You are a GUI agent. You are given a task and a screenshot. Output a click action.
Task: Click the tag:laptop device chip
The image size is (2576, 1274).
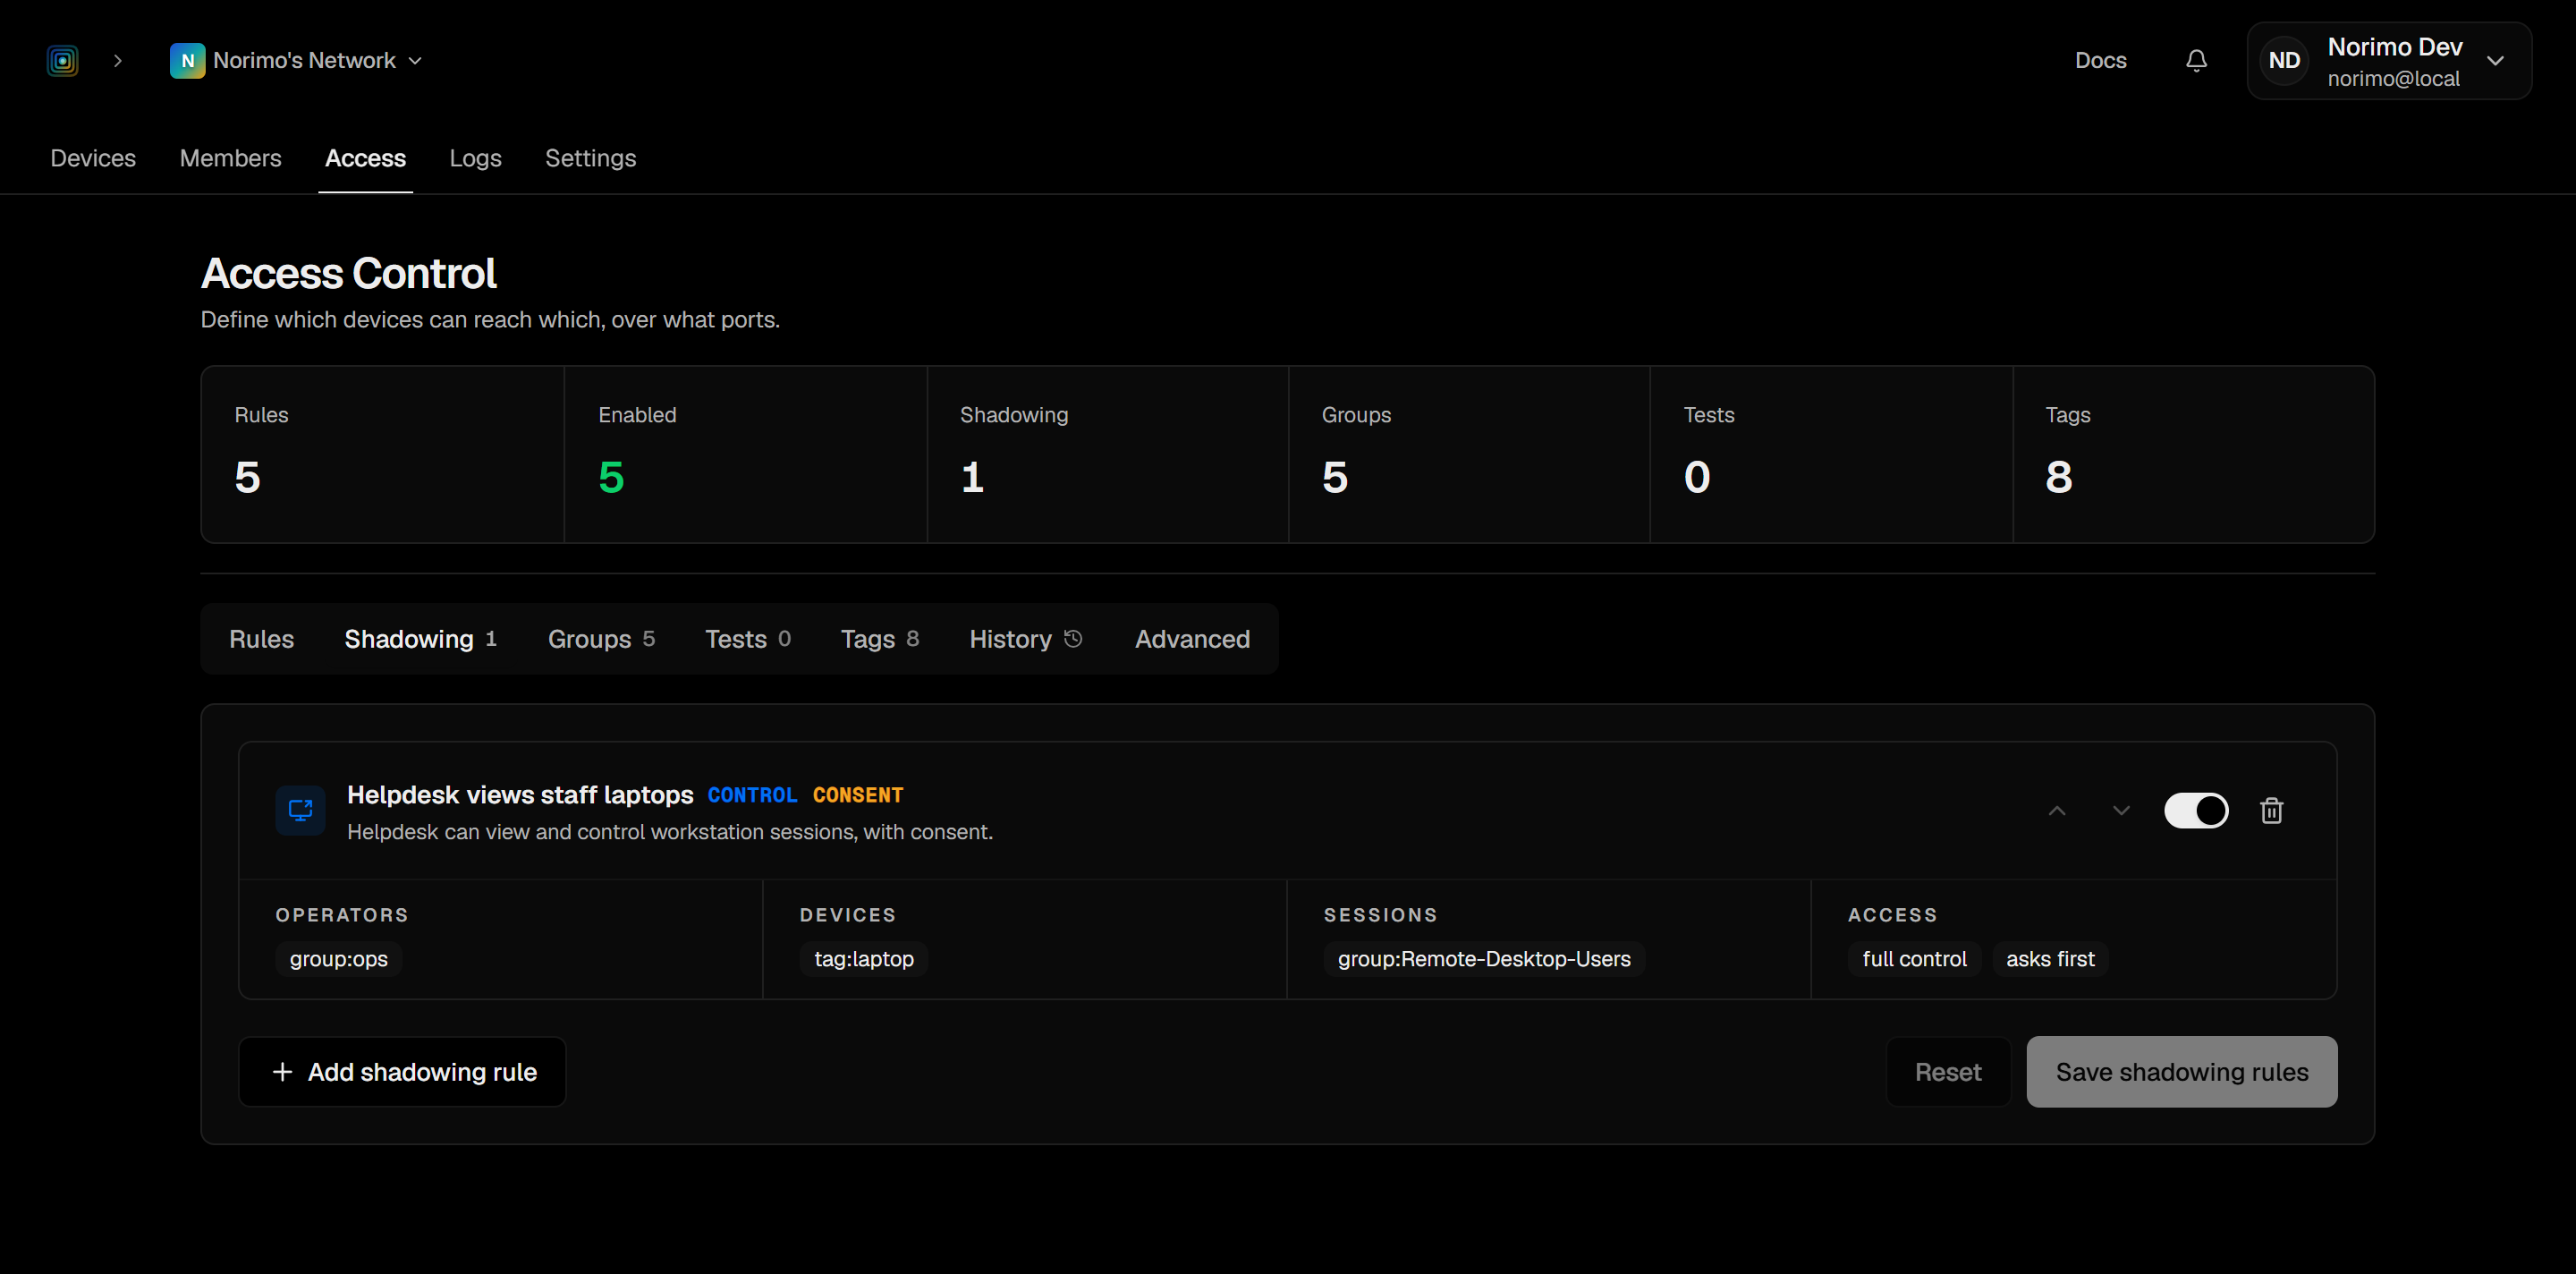[x=863, y=959]
